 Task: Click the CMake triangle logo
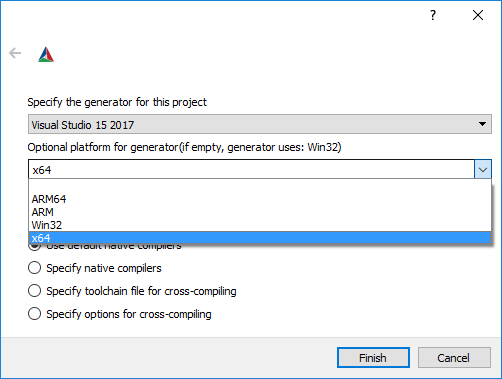tap(46, 54)
